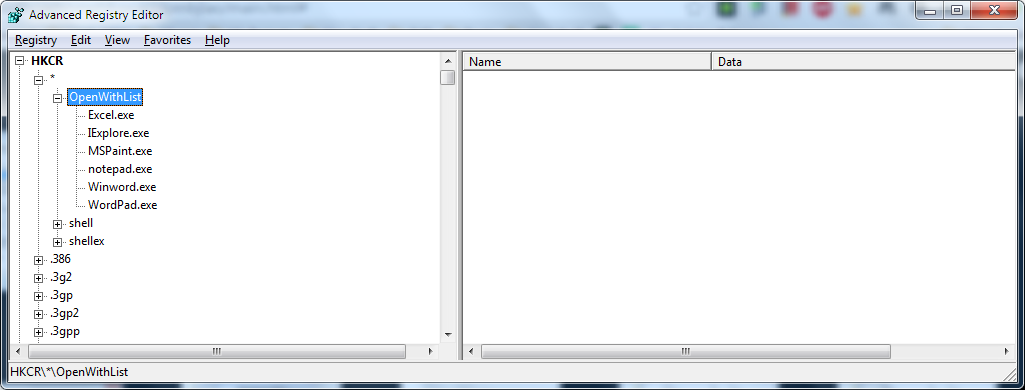Select IExplore.exe subkey
The height and width of the screenshot is (390, 1025).
click(118, 133)
